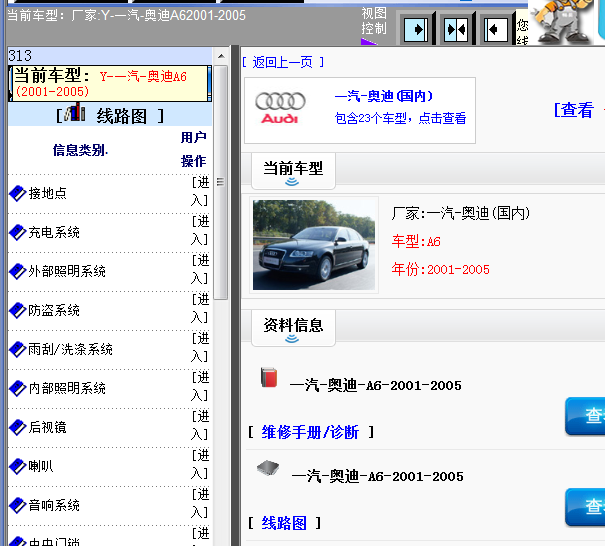Click the right-arrow view control icon
Image resolution: width=605 pixels, height=546 pixels.
416,29
